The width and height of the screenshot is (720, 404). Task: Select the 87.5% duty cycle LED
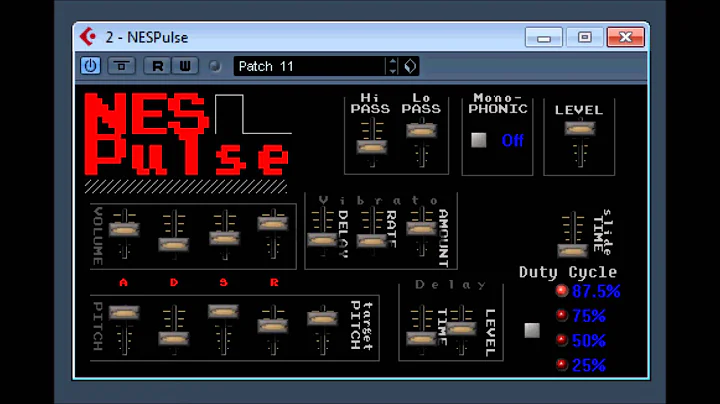coord(562,291)
